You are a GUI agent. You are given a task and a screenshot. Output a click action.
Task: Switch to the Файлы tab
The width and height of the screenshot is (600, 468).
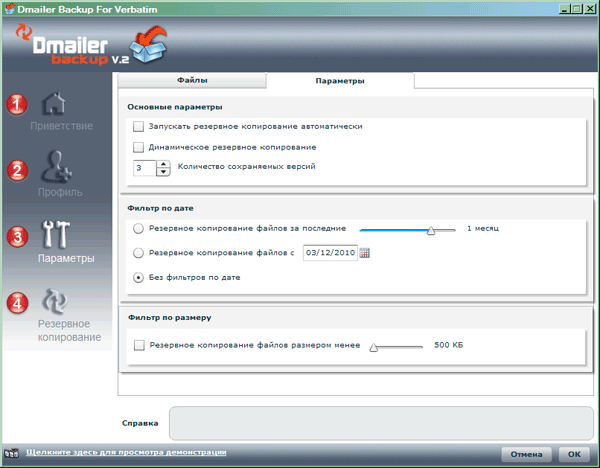(x=192, y=80)
